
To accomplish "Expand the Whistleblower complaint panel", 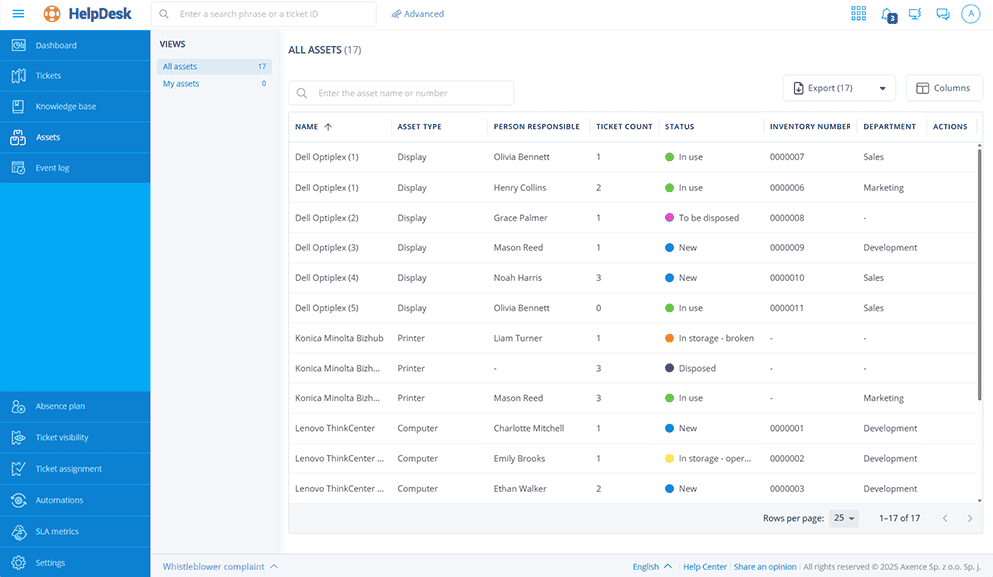I will (220, 566).
